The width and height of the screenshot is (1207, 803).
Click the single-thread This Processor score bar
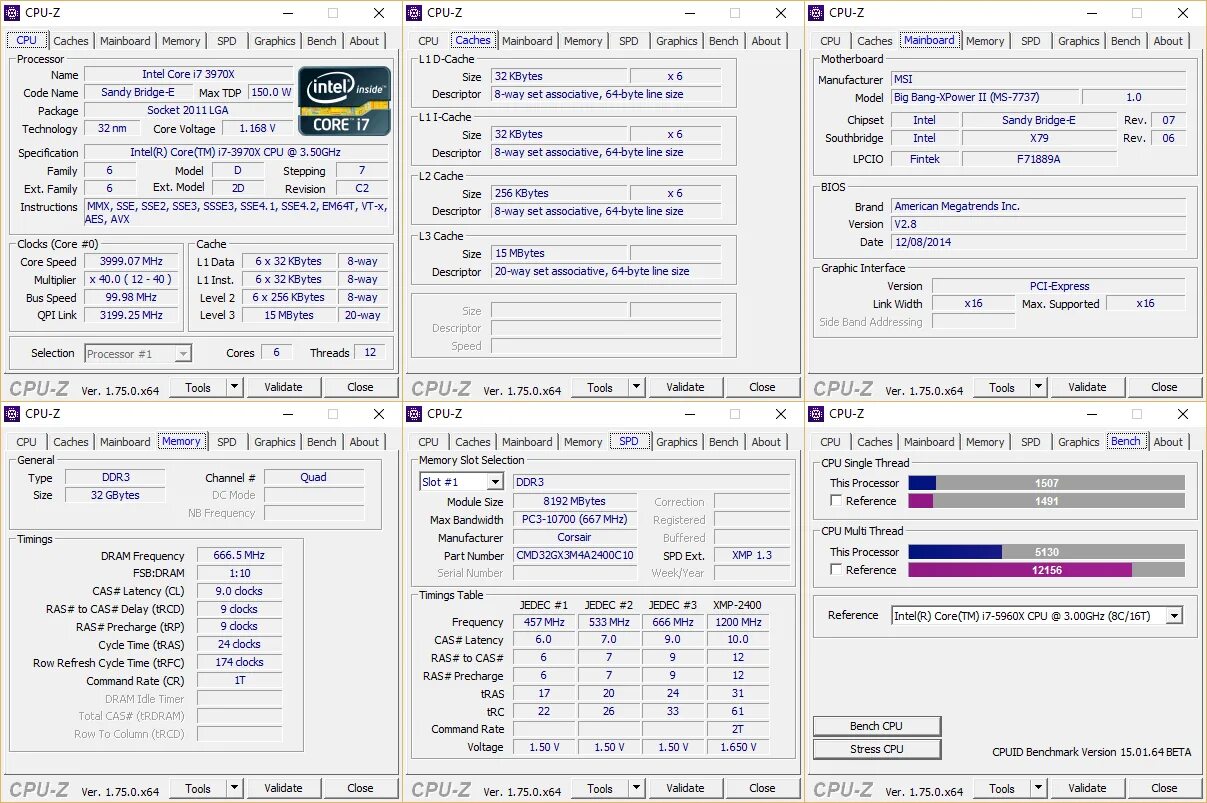pyautogui.click(x=1046, y=483)
